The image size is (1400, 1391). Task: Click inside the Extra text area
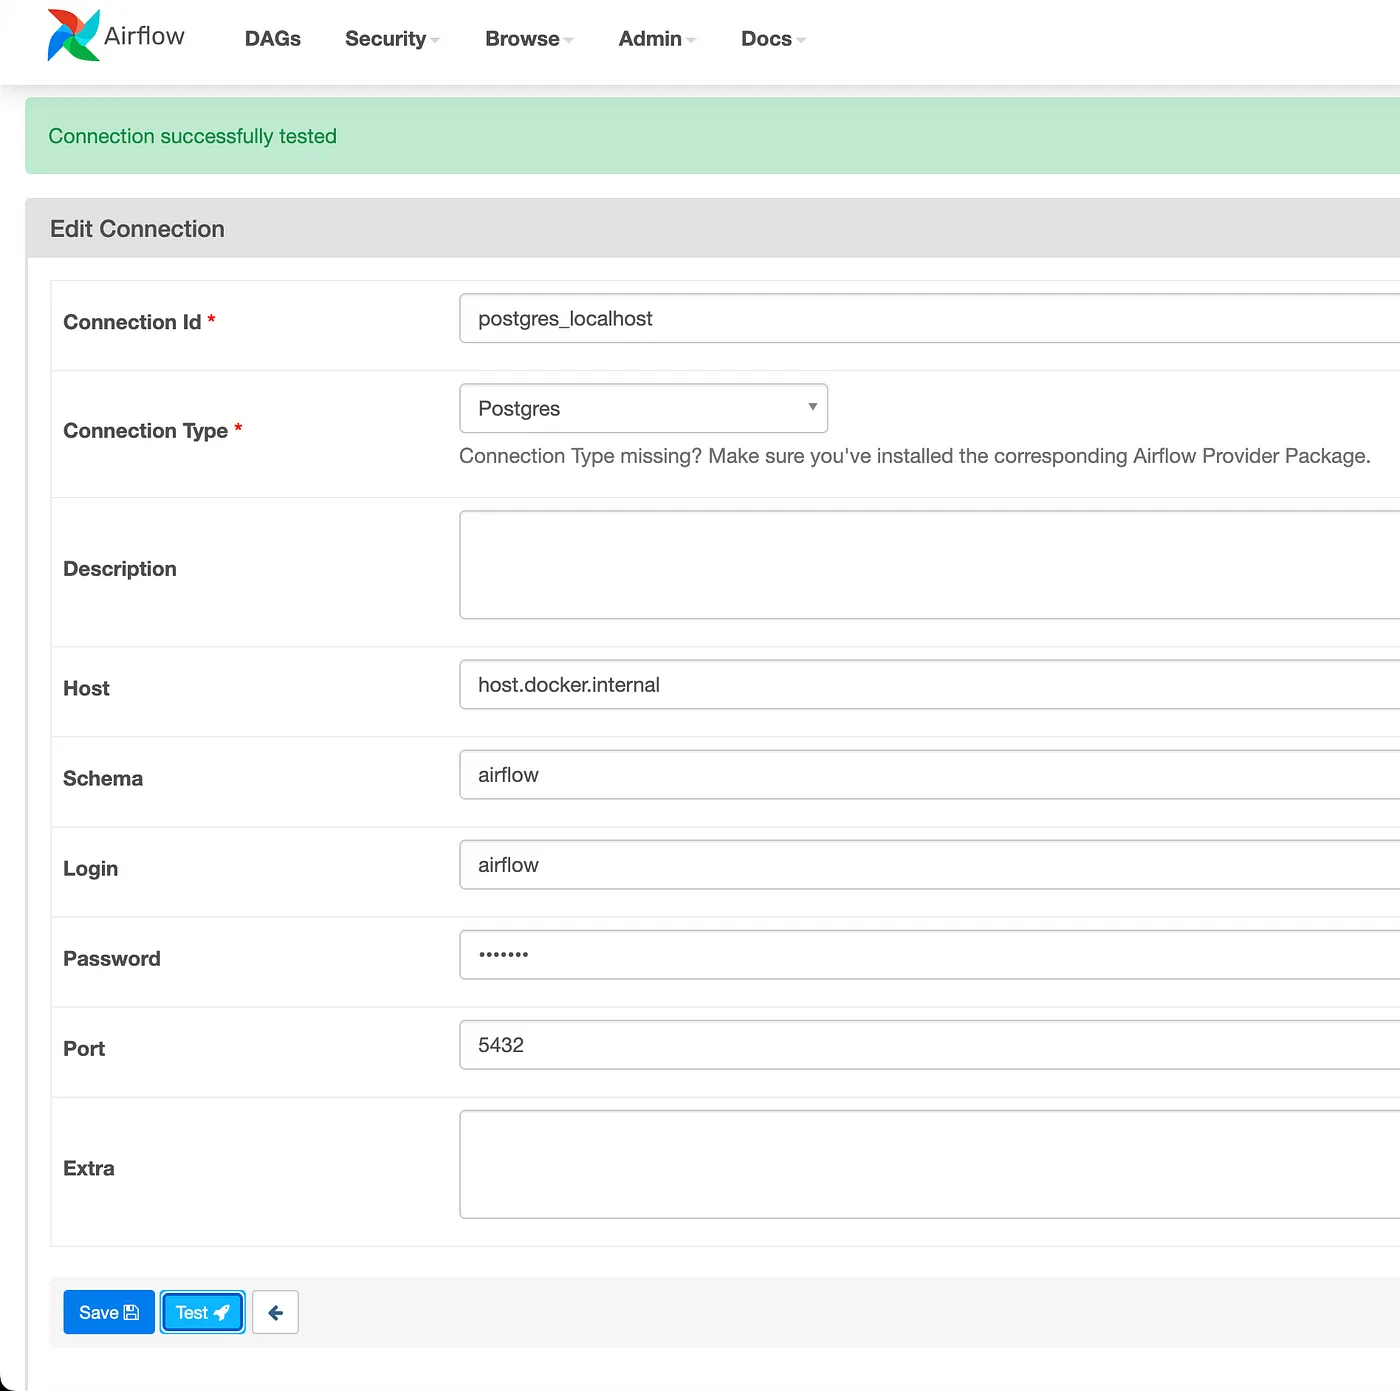929,1164
